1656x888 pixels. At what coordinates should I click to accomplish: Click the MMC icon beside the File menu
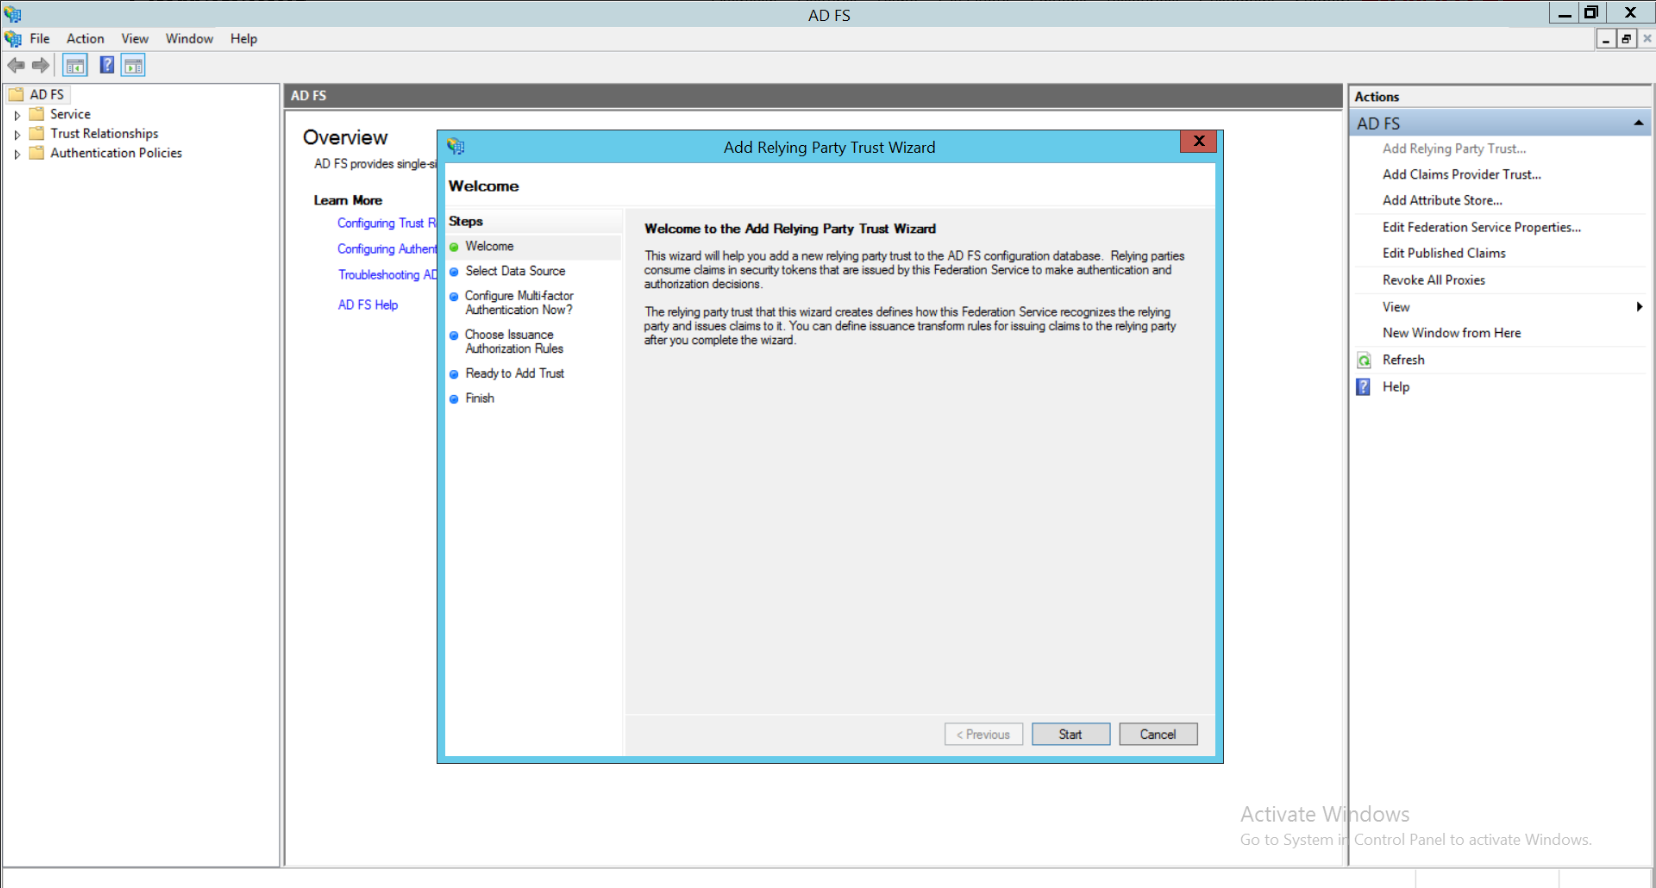click(x=13, y=39)
